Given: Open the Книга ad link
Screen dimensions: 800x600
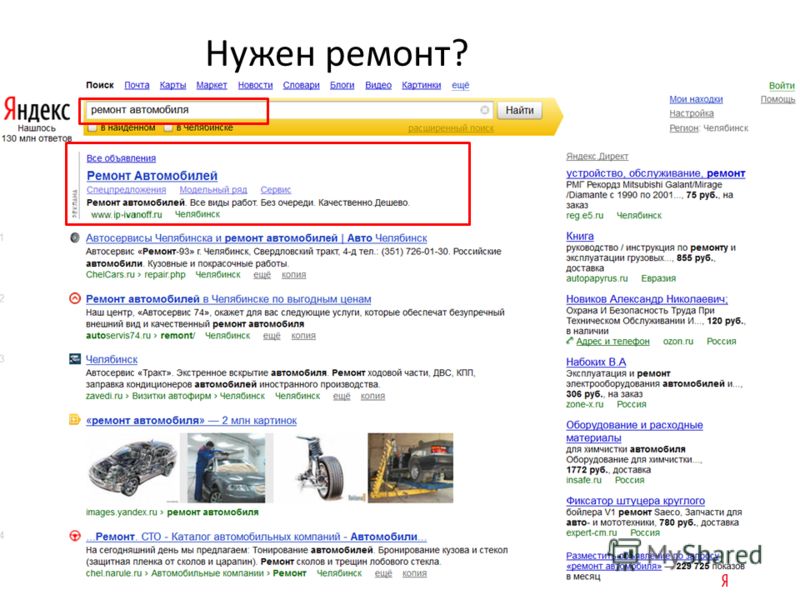Looking at the screenshot, I should point(580,236).
